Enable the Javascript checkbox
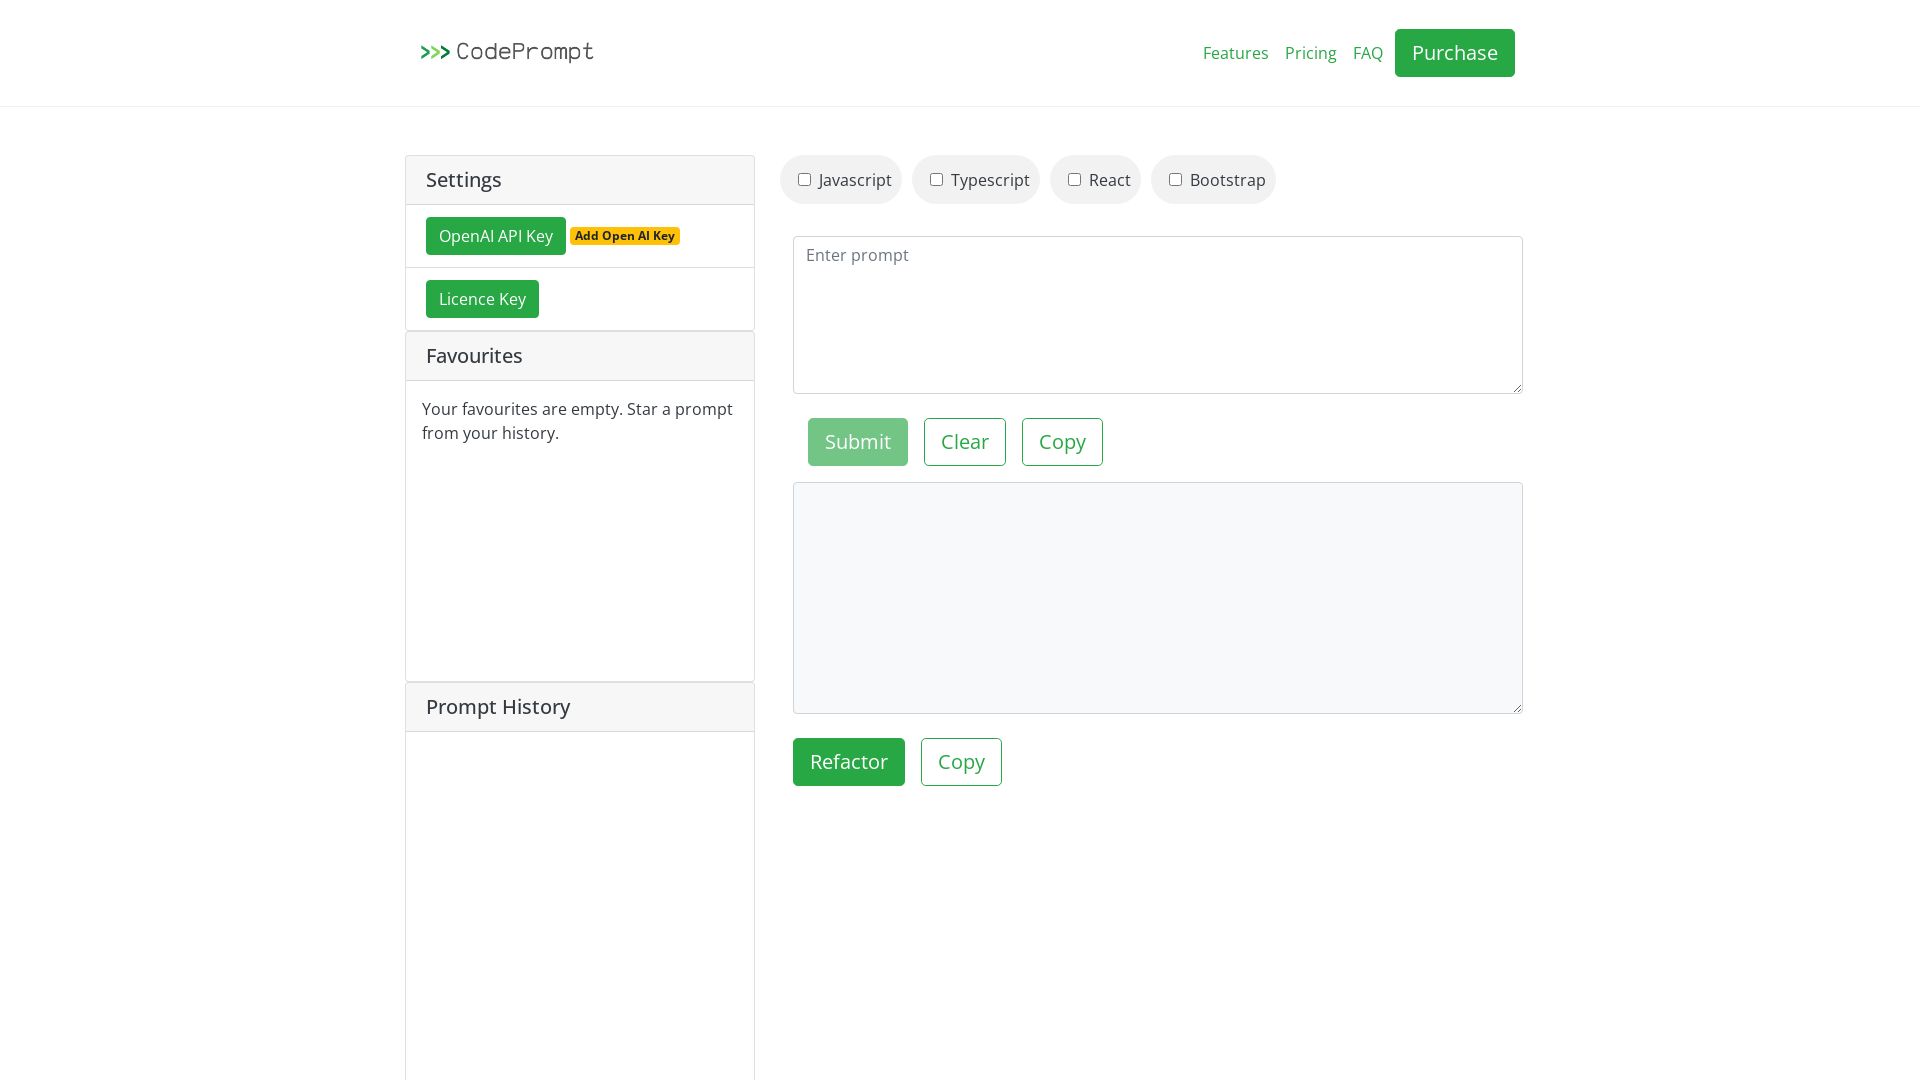Viewport: 1920px width, 1080px height. tap(805, 179)
